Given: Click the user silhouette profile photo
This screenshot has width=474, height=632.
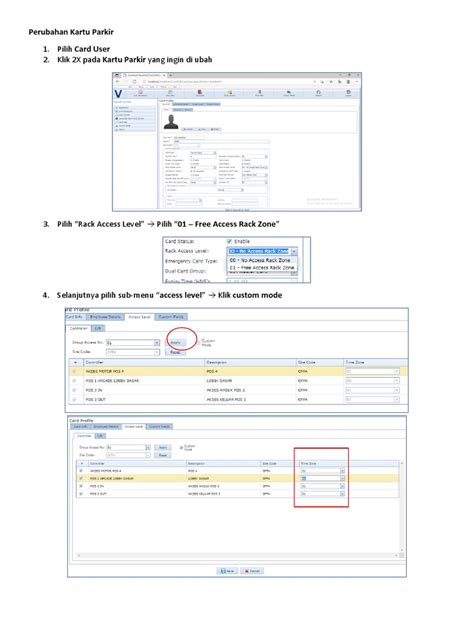Looking at the screenshot, I should tap(171, 122).
